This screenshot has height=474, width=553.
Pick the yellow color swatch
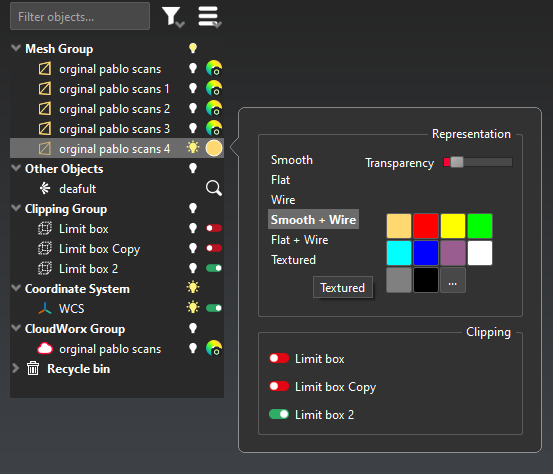(x=453, y=226)
